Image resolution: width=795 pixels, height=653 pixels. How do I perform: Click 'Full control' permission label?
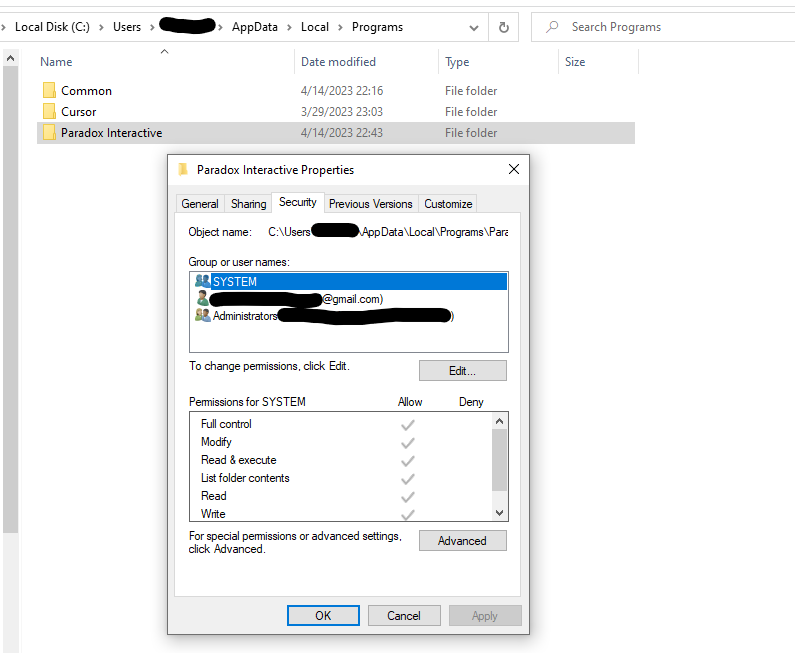point(226,424)
